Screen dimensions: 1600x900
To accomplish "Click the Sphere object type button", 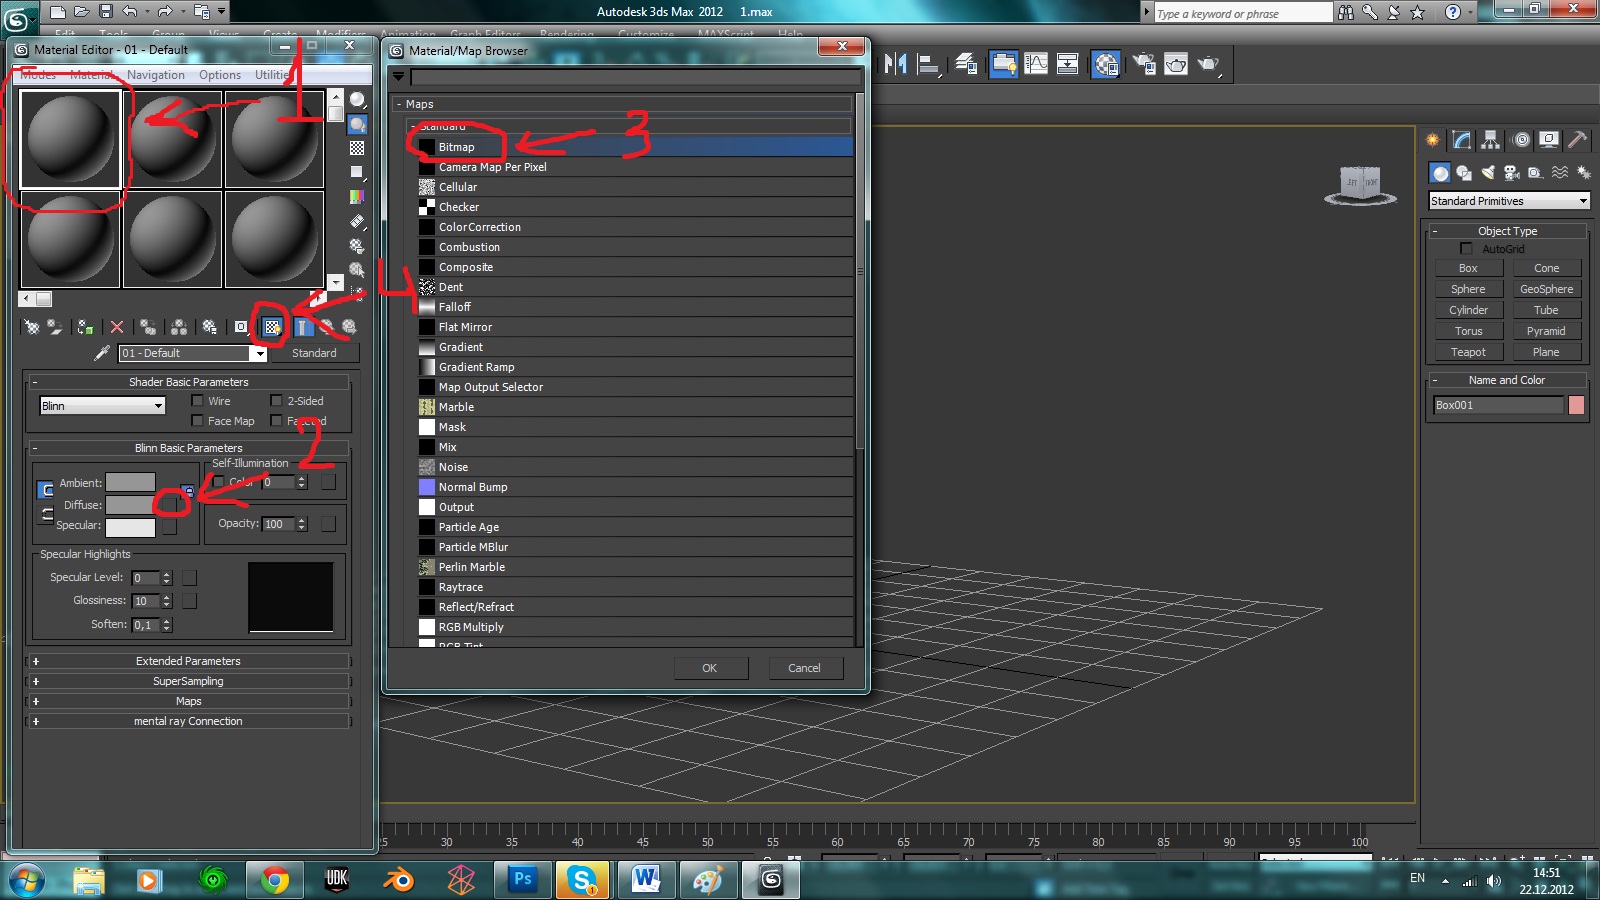I will pyautogui.click(x=1468, y=289).
